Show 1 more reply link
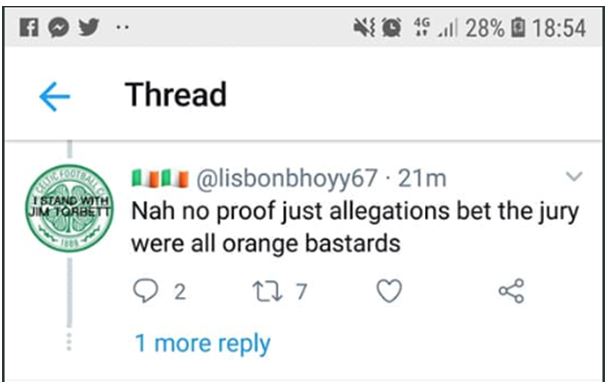614x391 pixels. click(202, 344)
